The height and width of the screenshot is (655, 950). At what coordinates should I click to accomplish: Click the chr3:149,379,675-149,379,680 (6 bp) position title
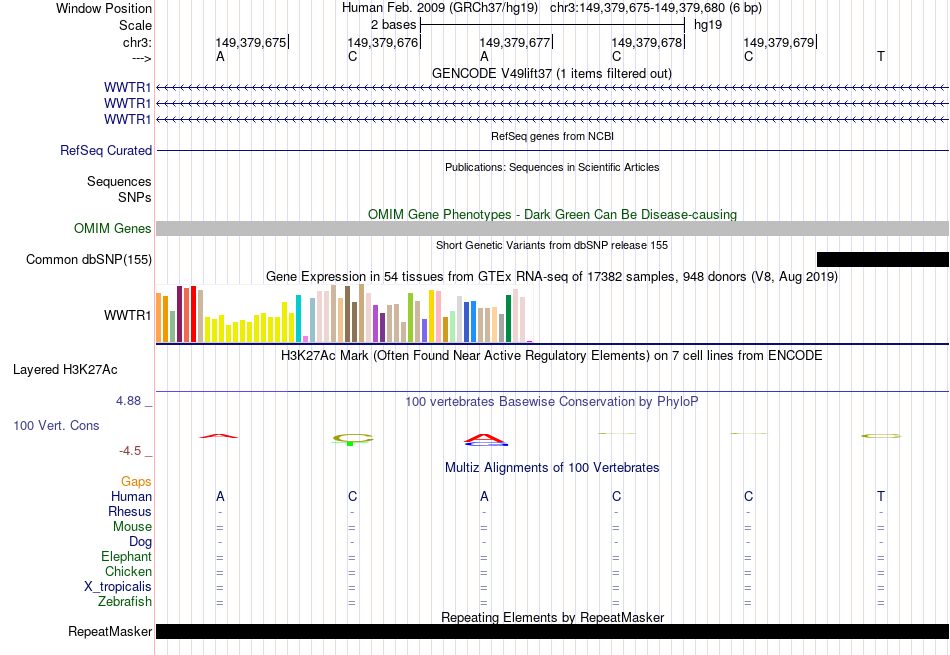(656, 8)
